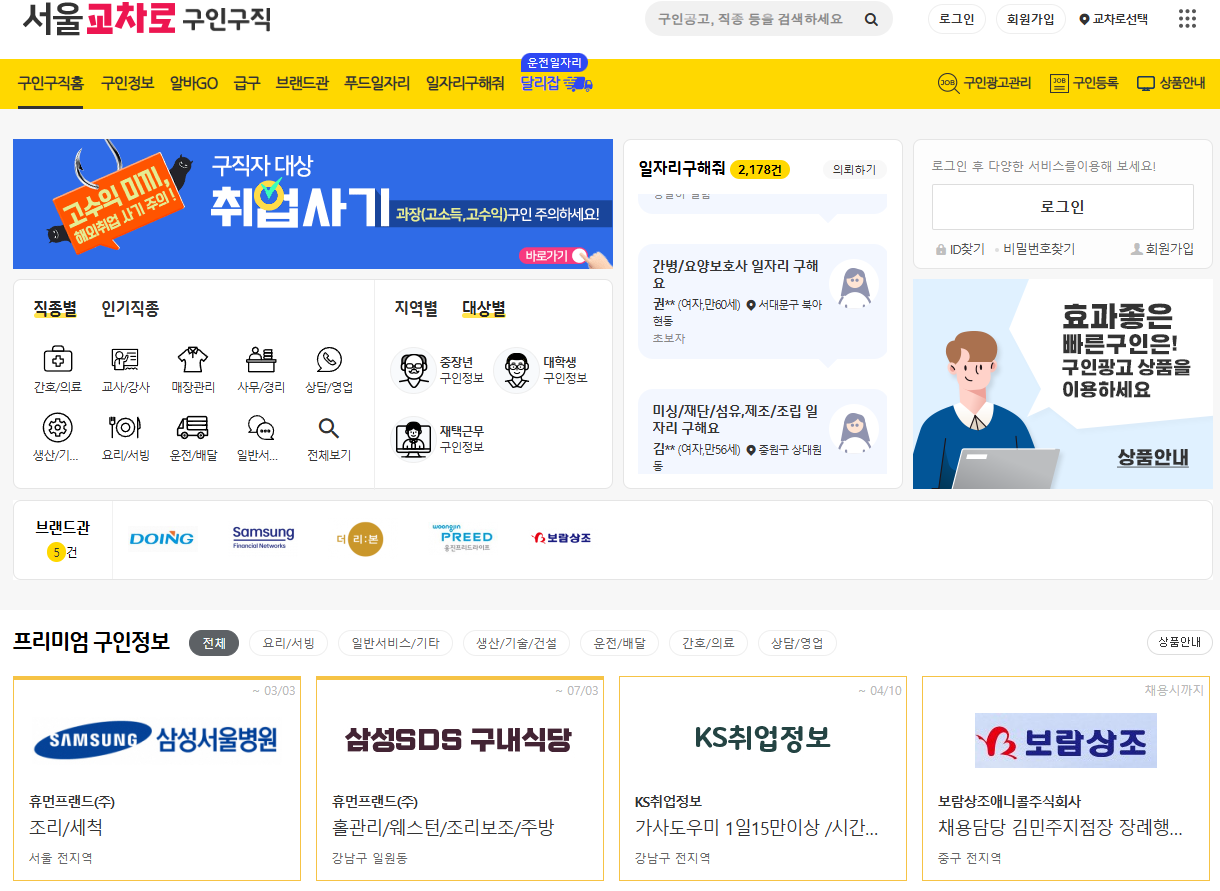Switch to 직종별 tab
This screenshot has height=891, width=1220.
pos(55,309)
